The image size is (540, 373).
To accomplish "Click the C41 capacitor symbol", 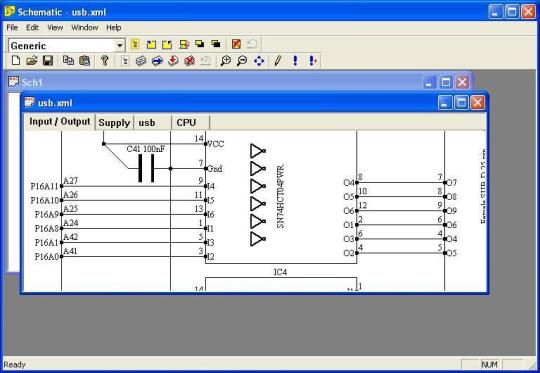I will coord(146,168).
